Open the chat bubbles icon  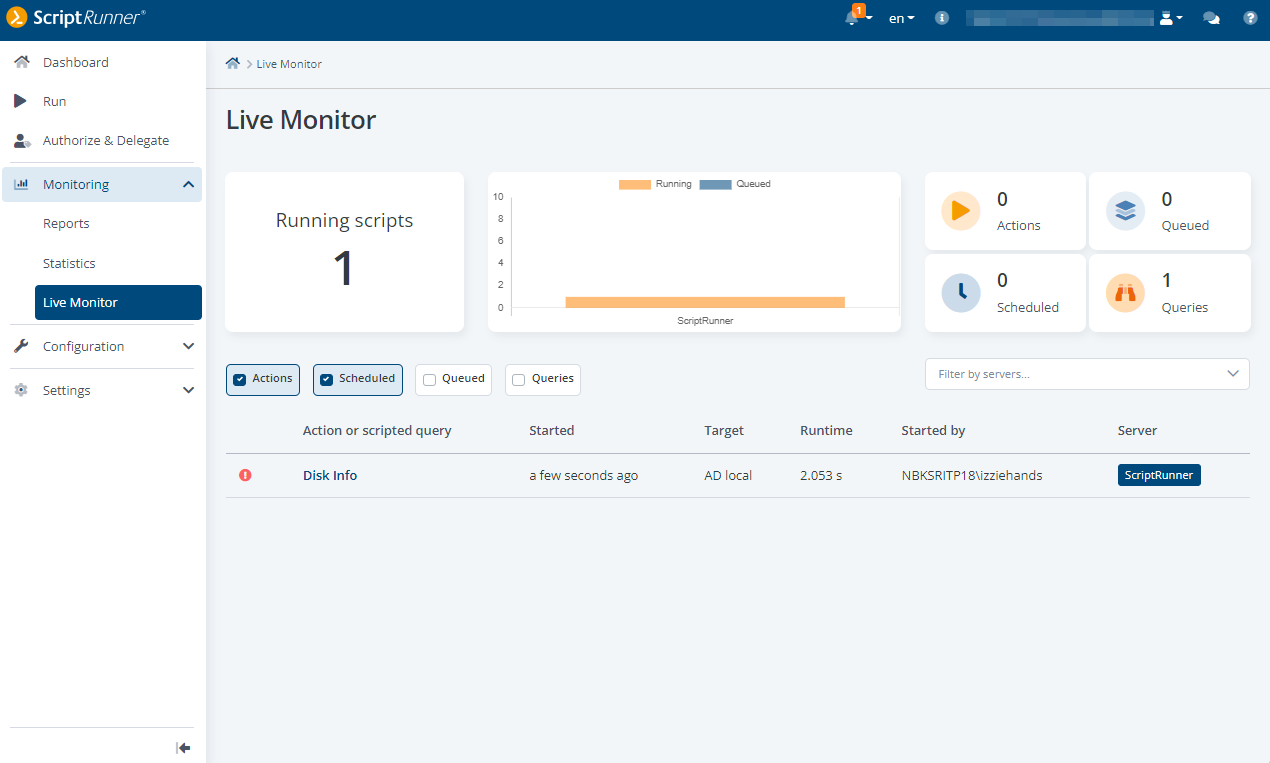click(1212, 18)
